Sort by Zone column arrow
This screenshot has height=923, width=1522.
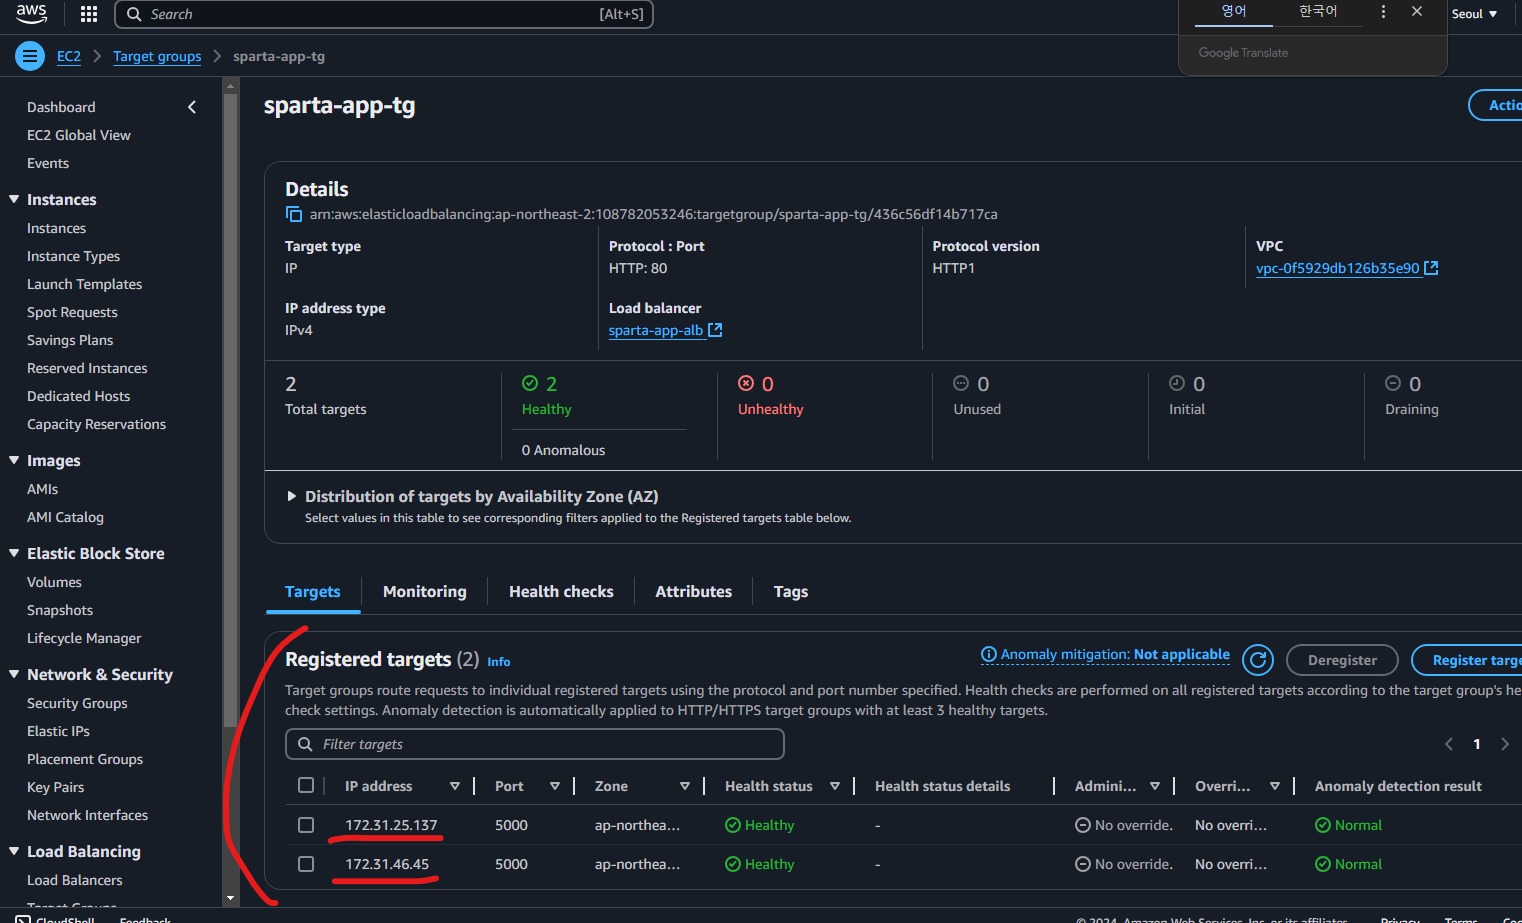(x=685, y=786)
